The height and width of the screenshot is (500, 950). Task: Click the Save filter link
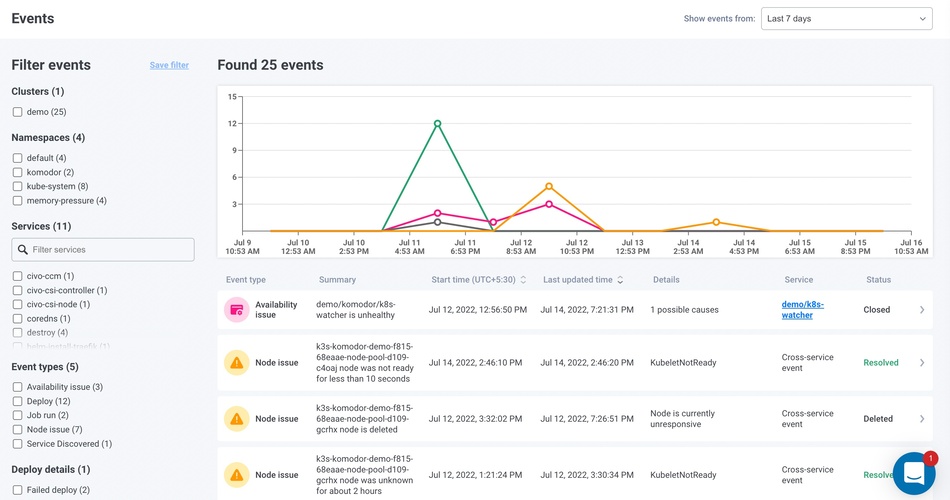coord(169,65)
